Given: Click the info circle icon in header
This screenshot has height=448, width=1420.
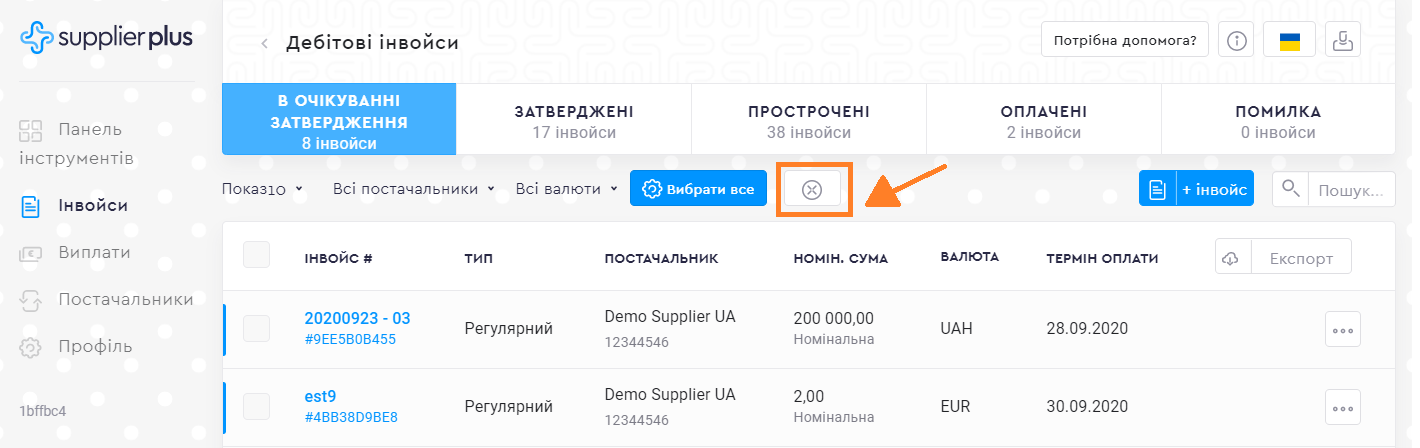Looking at the screenshot, I should (x=1238, y=41).
